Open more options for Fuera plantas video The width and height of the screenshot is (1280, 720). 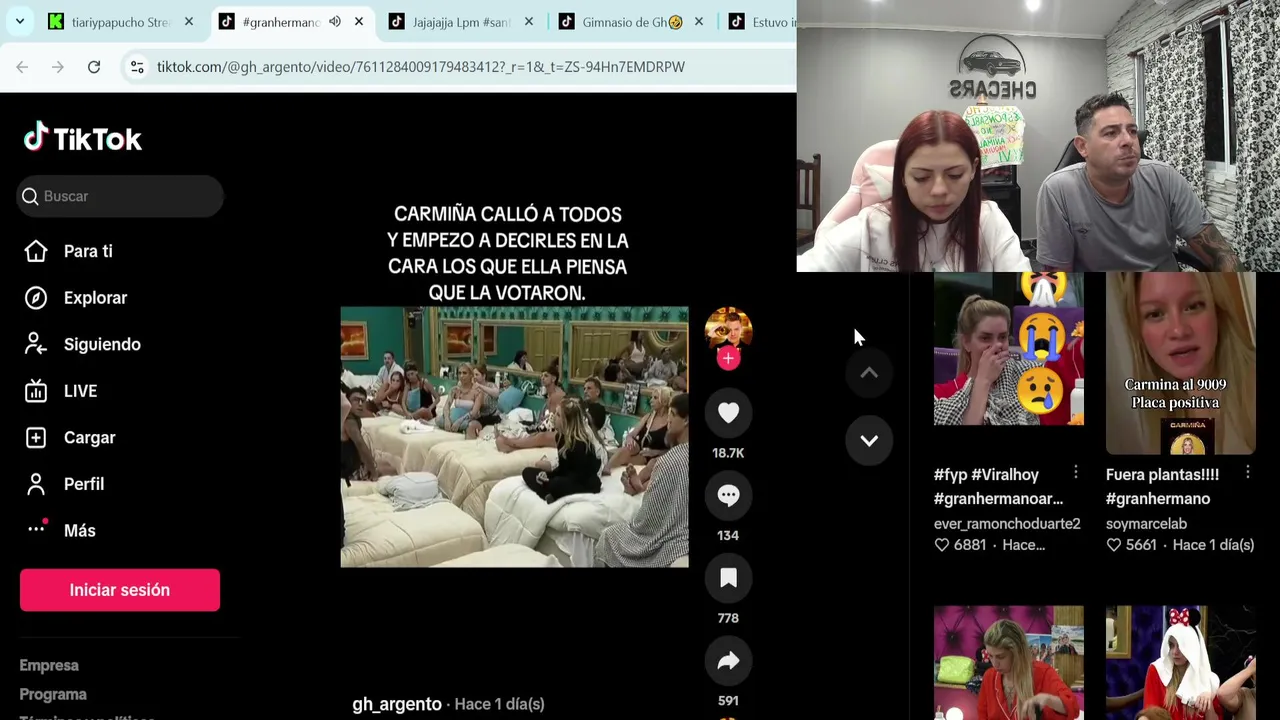(1248, 472)
